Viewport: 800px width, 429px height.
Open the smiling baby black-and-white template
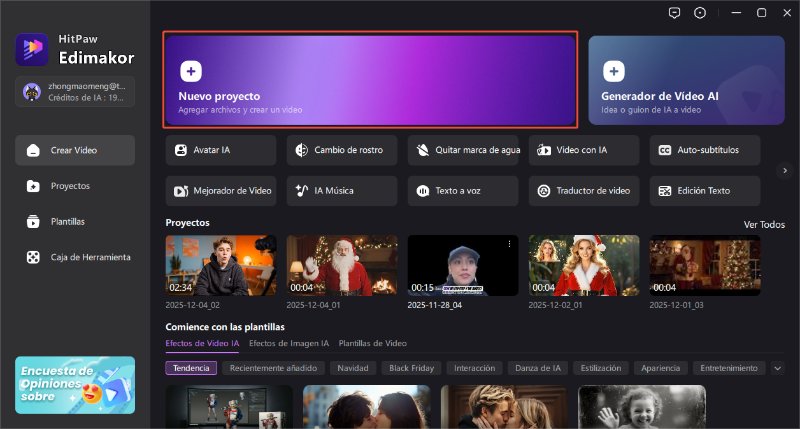(642, 407)
